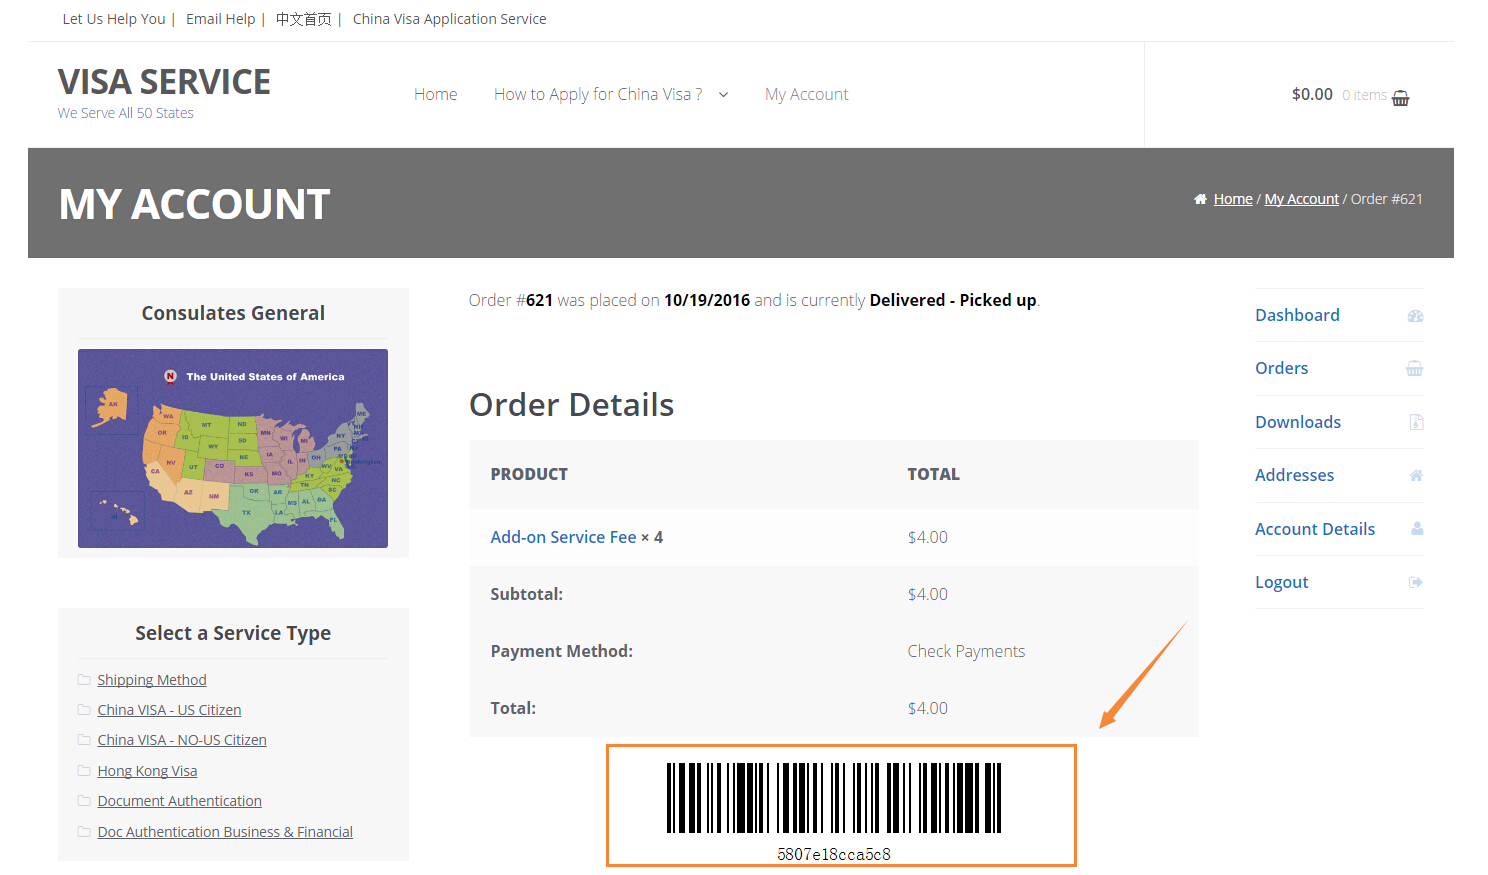The width and height of the screenshot is (1488, 875).
Task: Open the Document Authentication link
Action: click(x=179, y=801)
